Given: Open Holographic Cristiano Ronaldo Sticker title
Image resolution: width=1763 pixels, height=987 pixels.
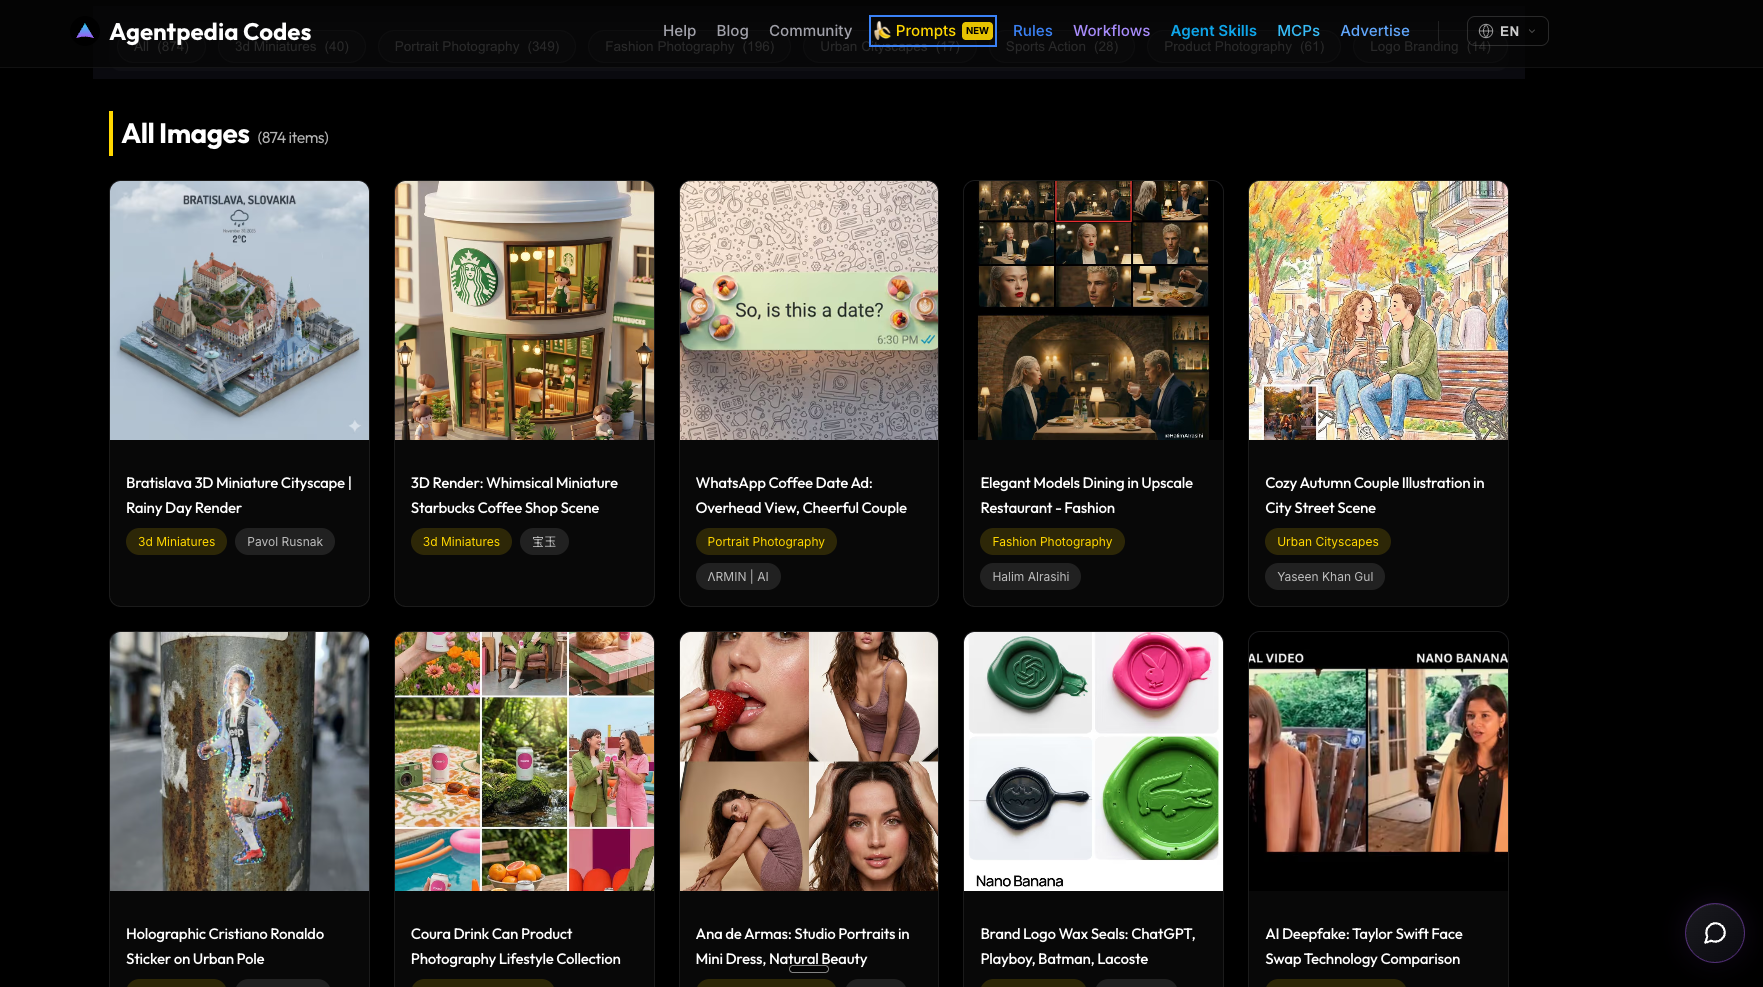Looking at the screenshot, I should click(x=225, y=946).
